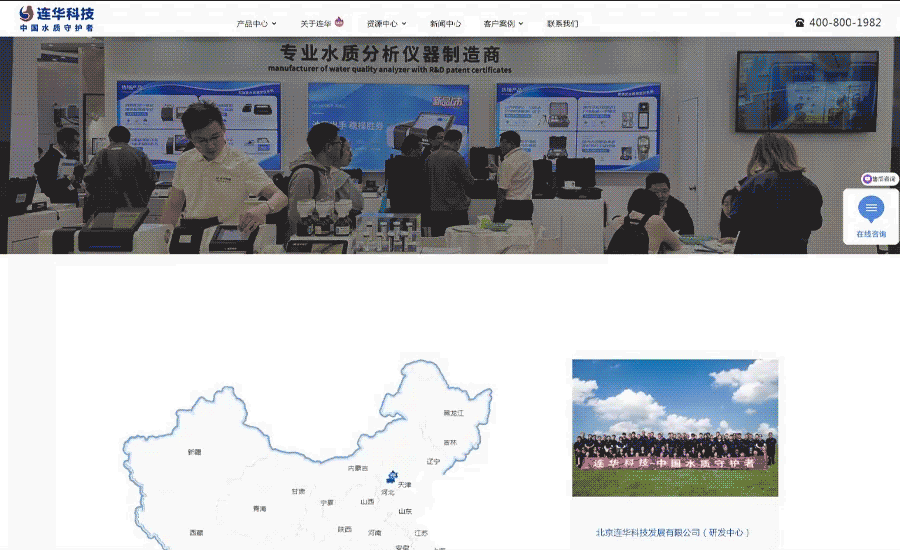Select 黑龙江 province on the map

click(454, 412)
